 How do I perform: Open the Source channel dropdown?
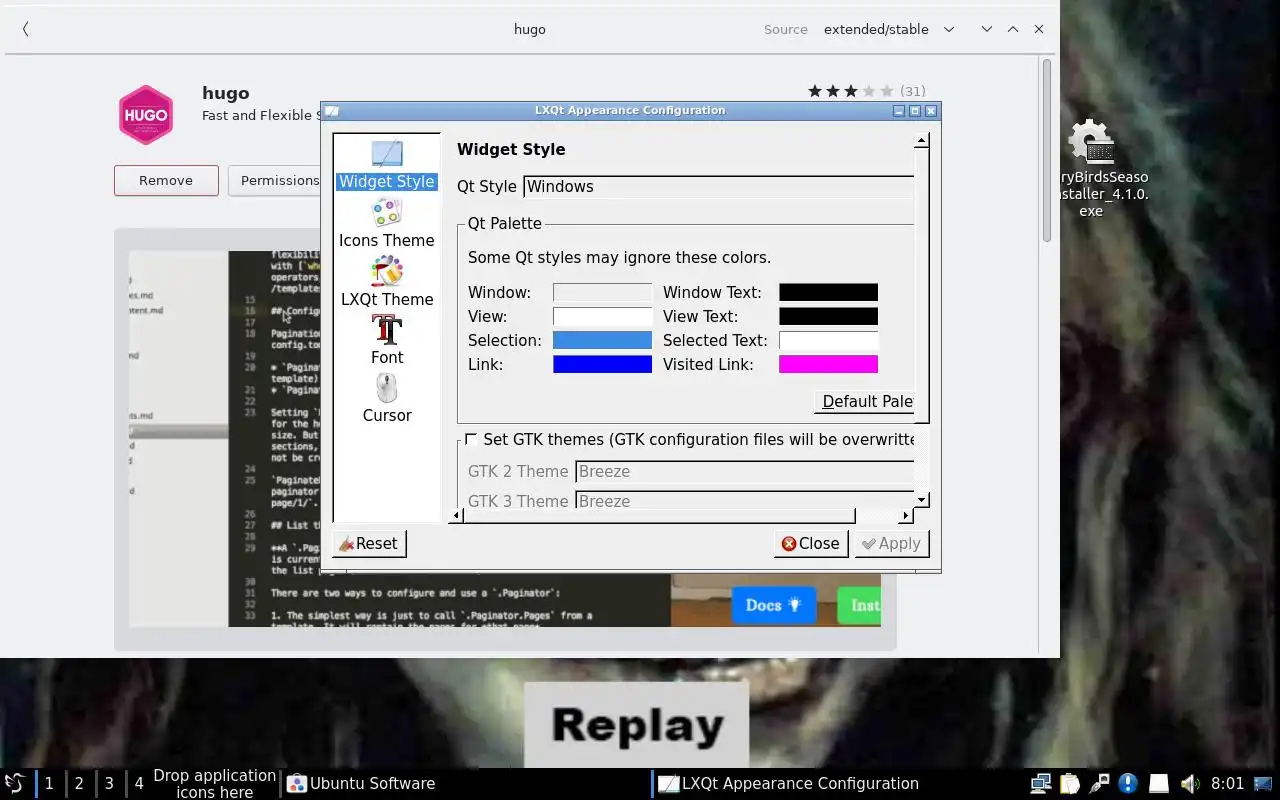tap(889, 29)
